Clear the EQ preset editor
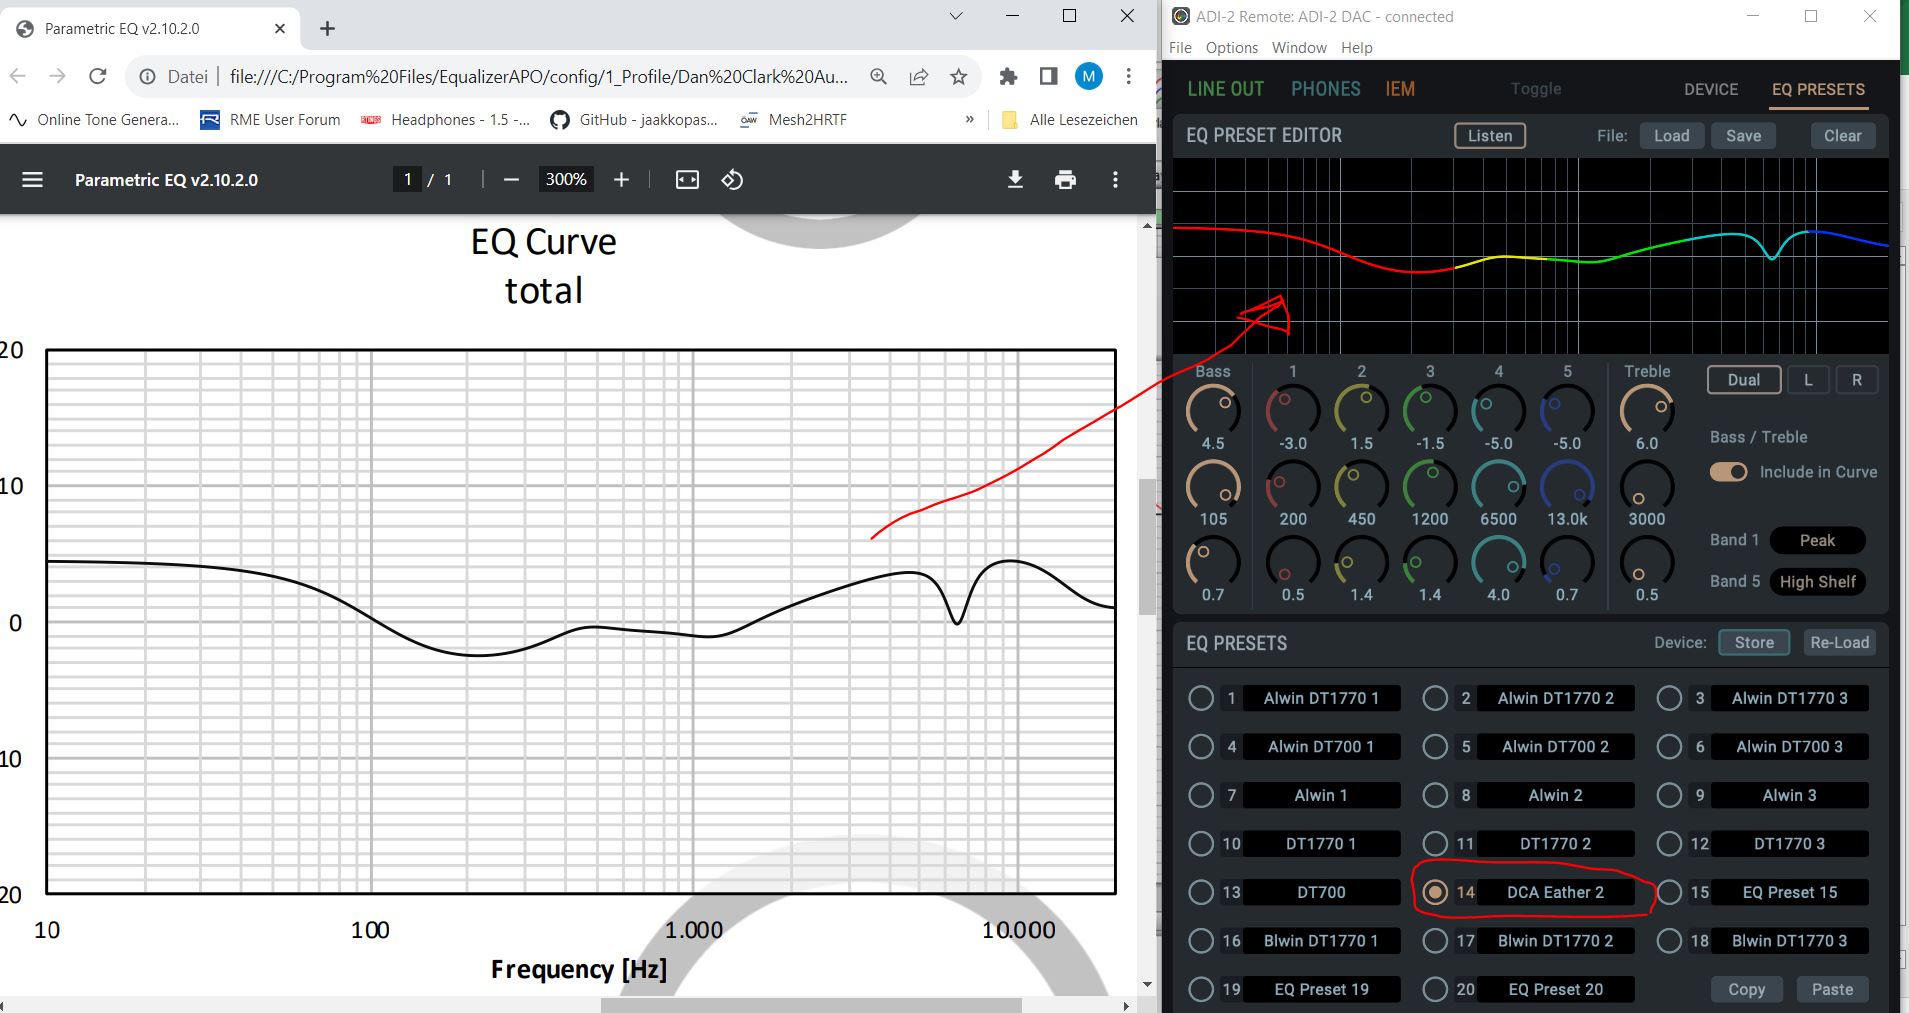Viewport: 1909px width, 1013px height. [x=1842, y=136]
